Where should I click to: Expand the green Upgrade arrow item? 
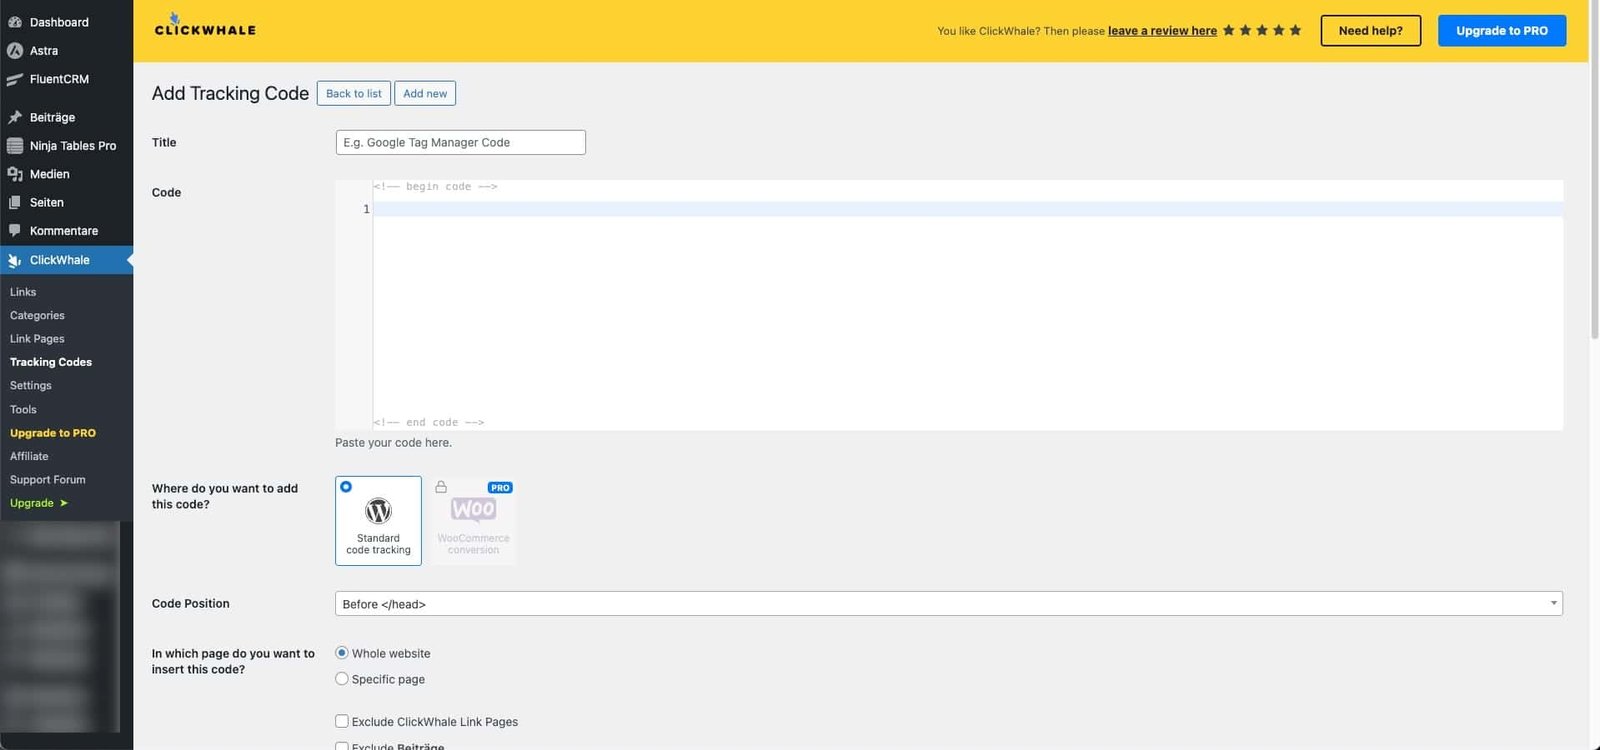coord(39,503)
